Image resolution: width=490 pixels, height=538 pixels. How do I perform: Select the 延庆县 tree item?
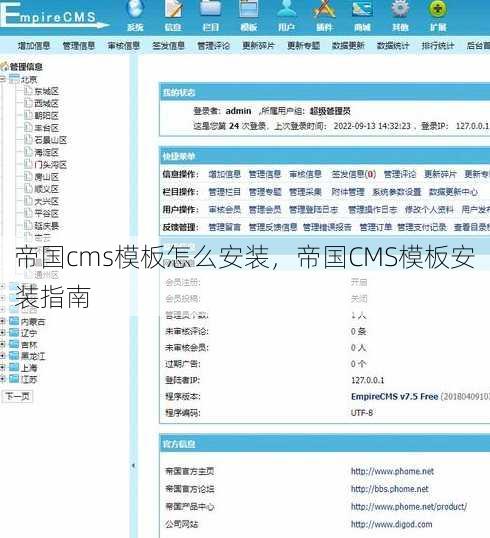[x=47, y=226]
